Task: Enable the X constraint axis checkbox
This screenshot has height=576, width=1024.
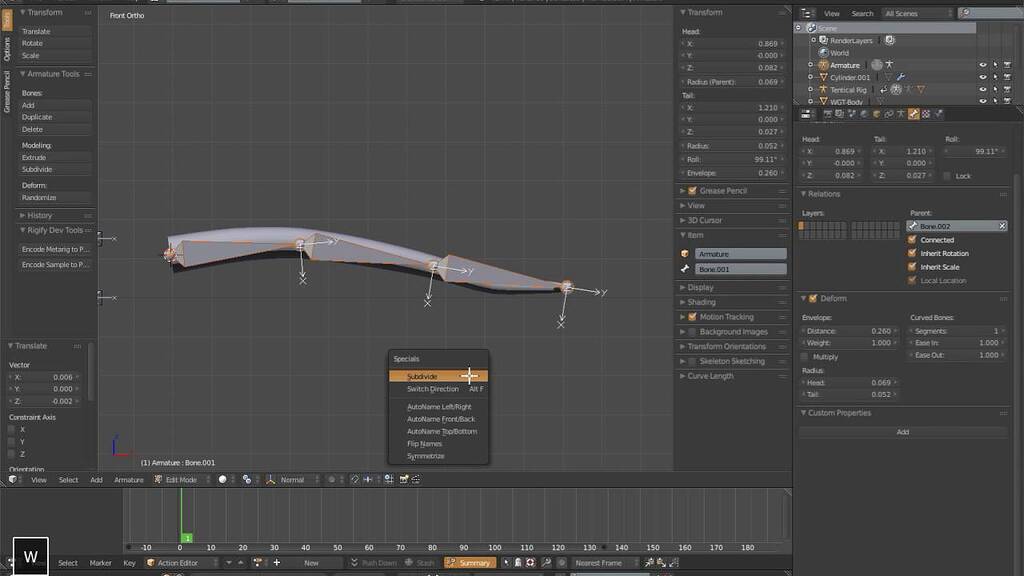Action: click(11, 429)
